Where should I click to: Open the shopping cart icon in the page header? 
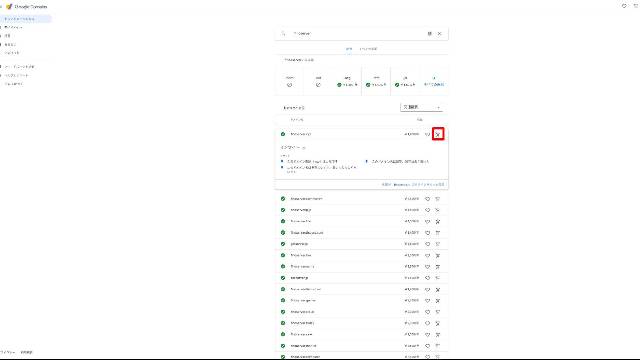tap(636, 6)
